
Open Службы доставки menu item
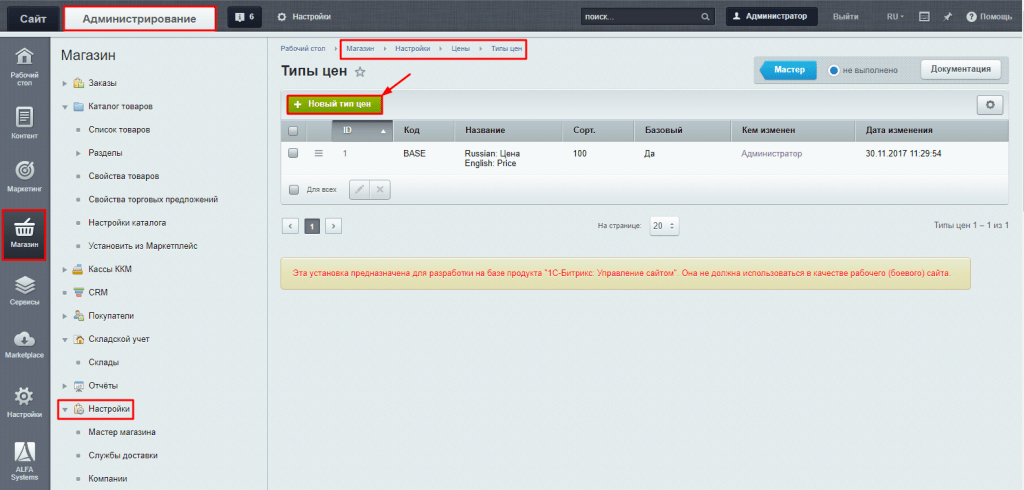(123, 455)
